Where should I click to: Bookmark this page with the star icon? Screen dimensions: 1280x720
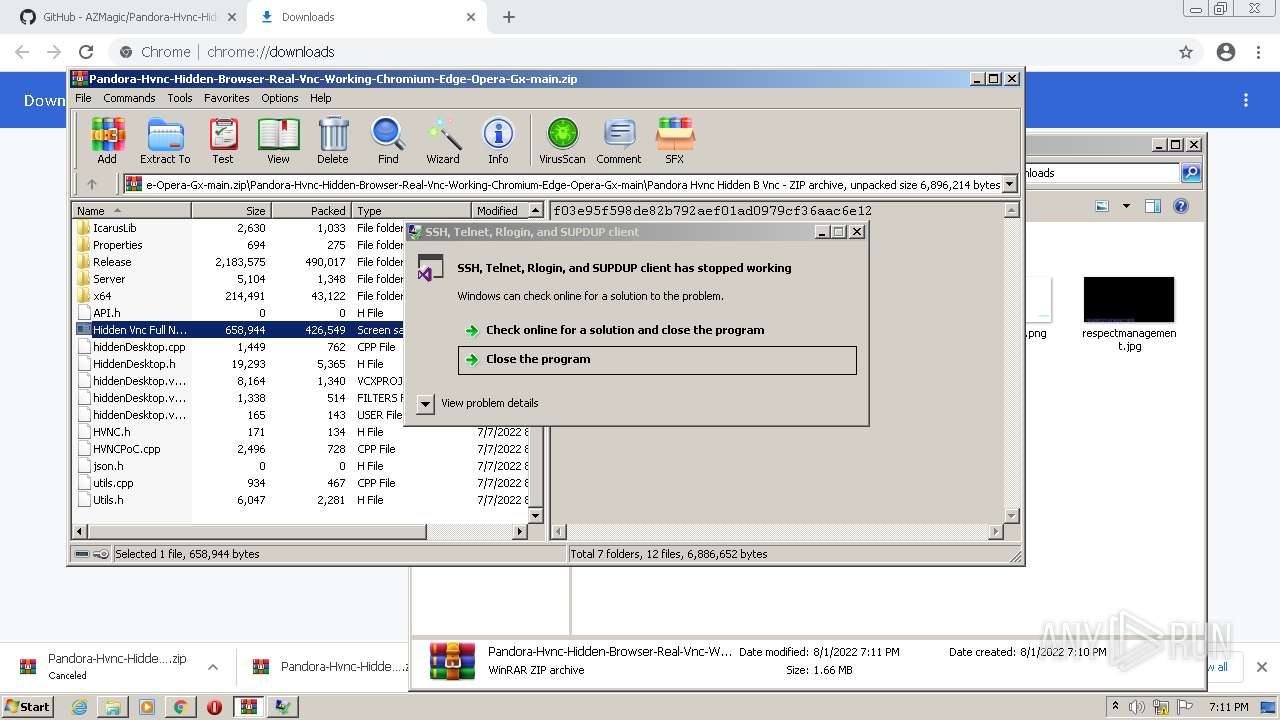tap(1186, 52)
